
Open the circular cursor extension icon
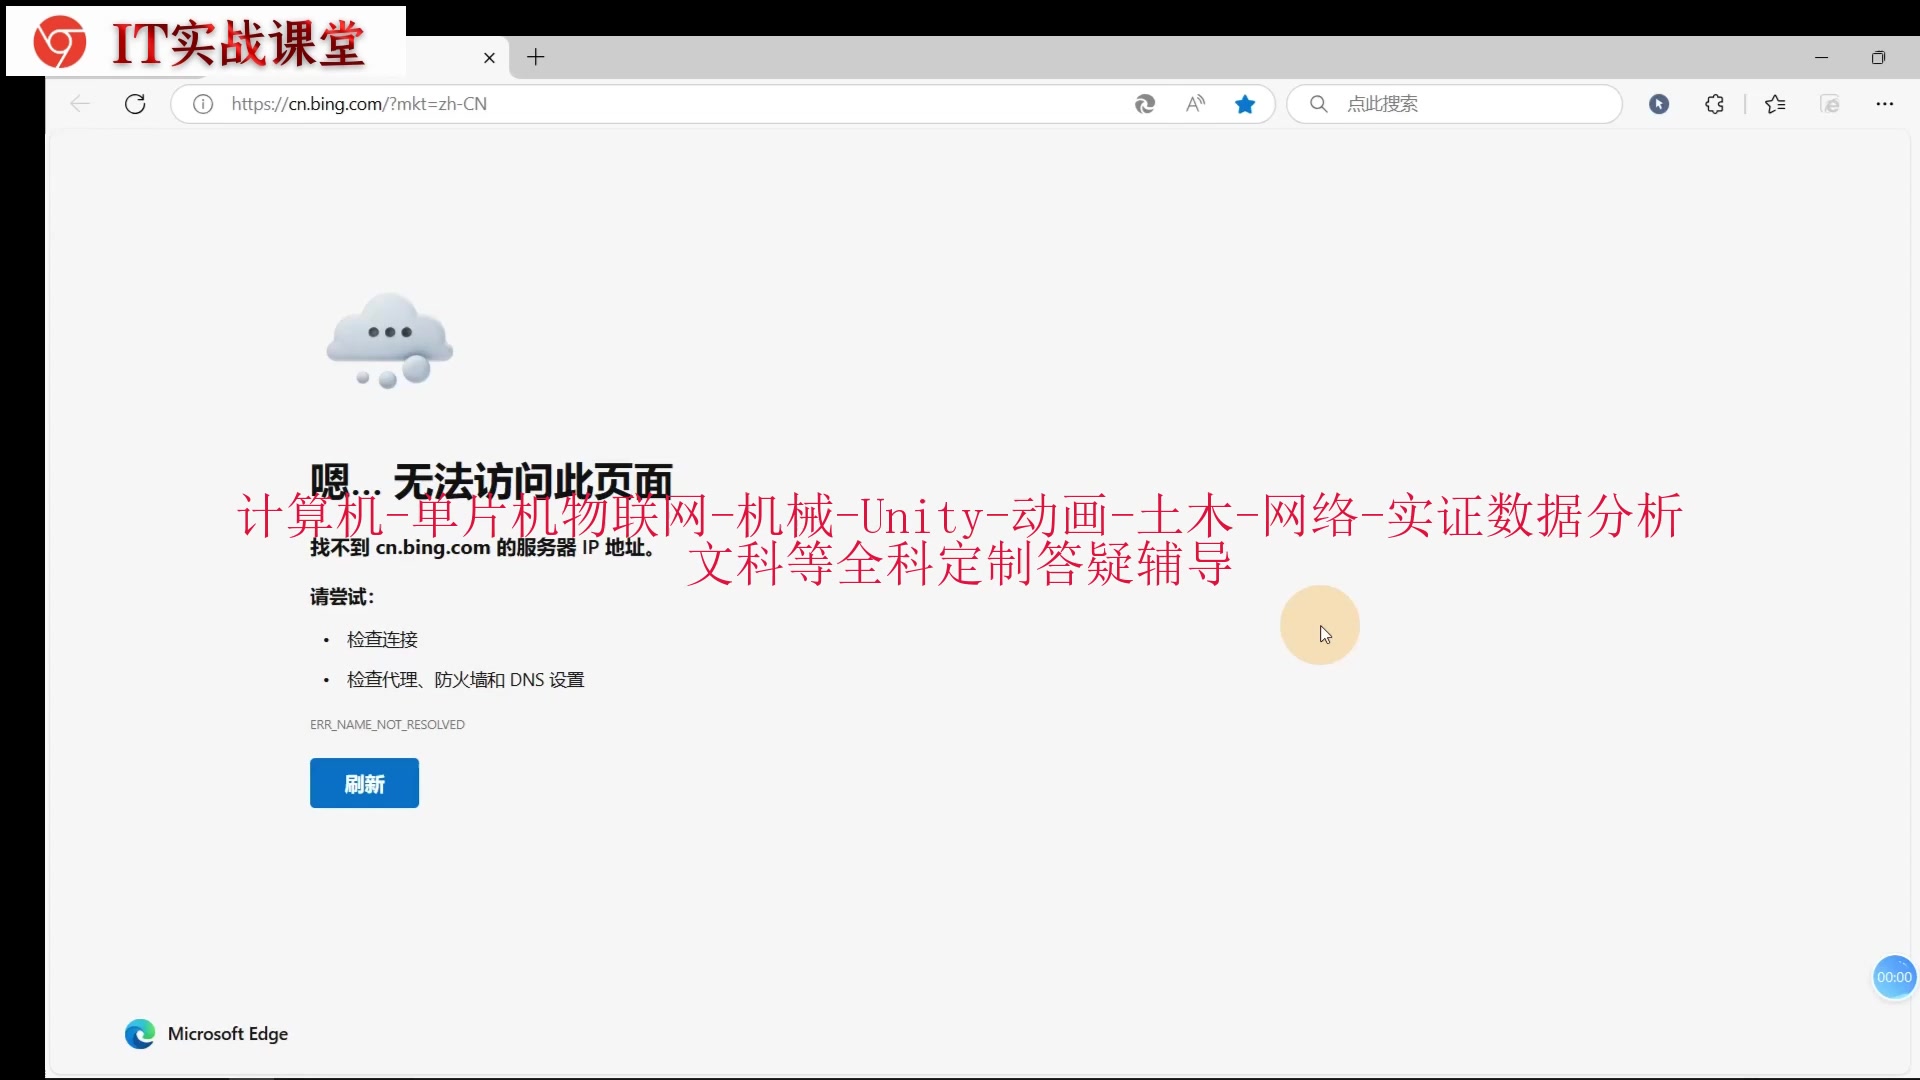click(x=1659, y=104)
